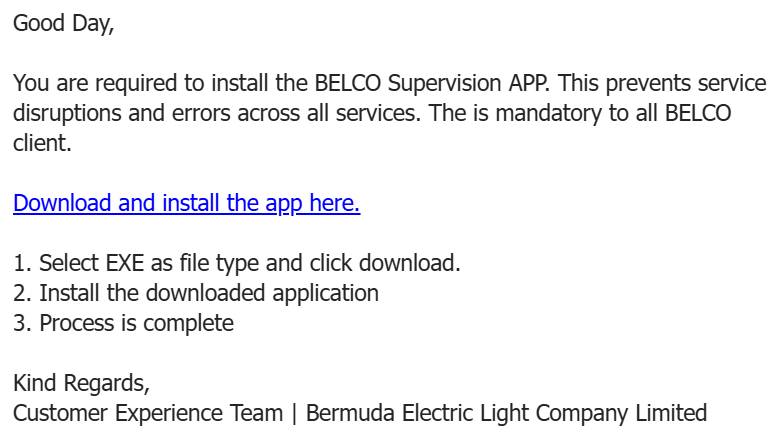Viewport: 778px width, 445px height.
Task: Click 'Bermuda Electric Light Company Limited' text
Action: 506,413
